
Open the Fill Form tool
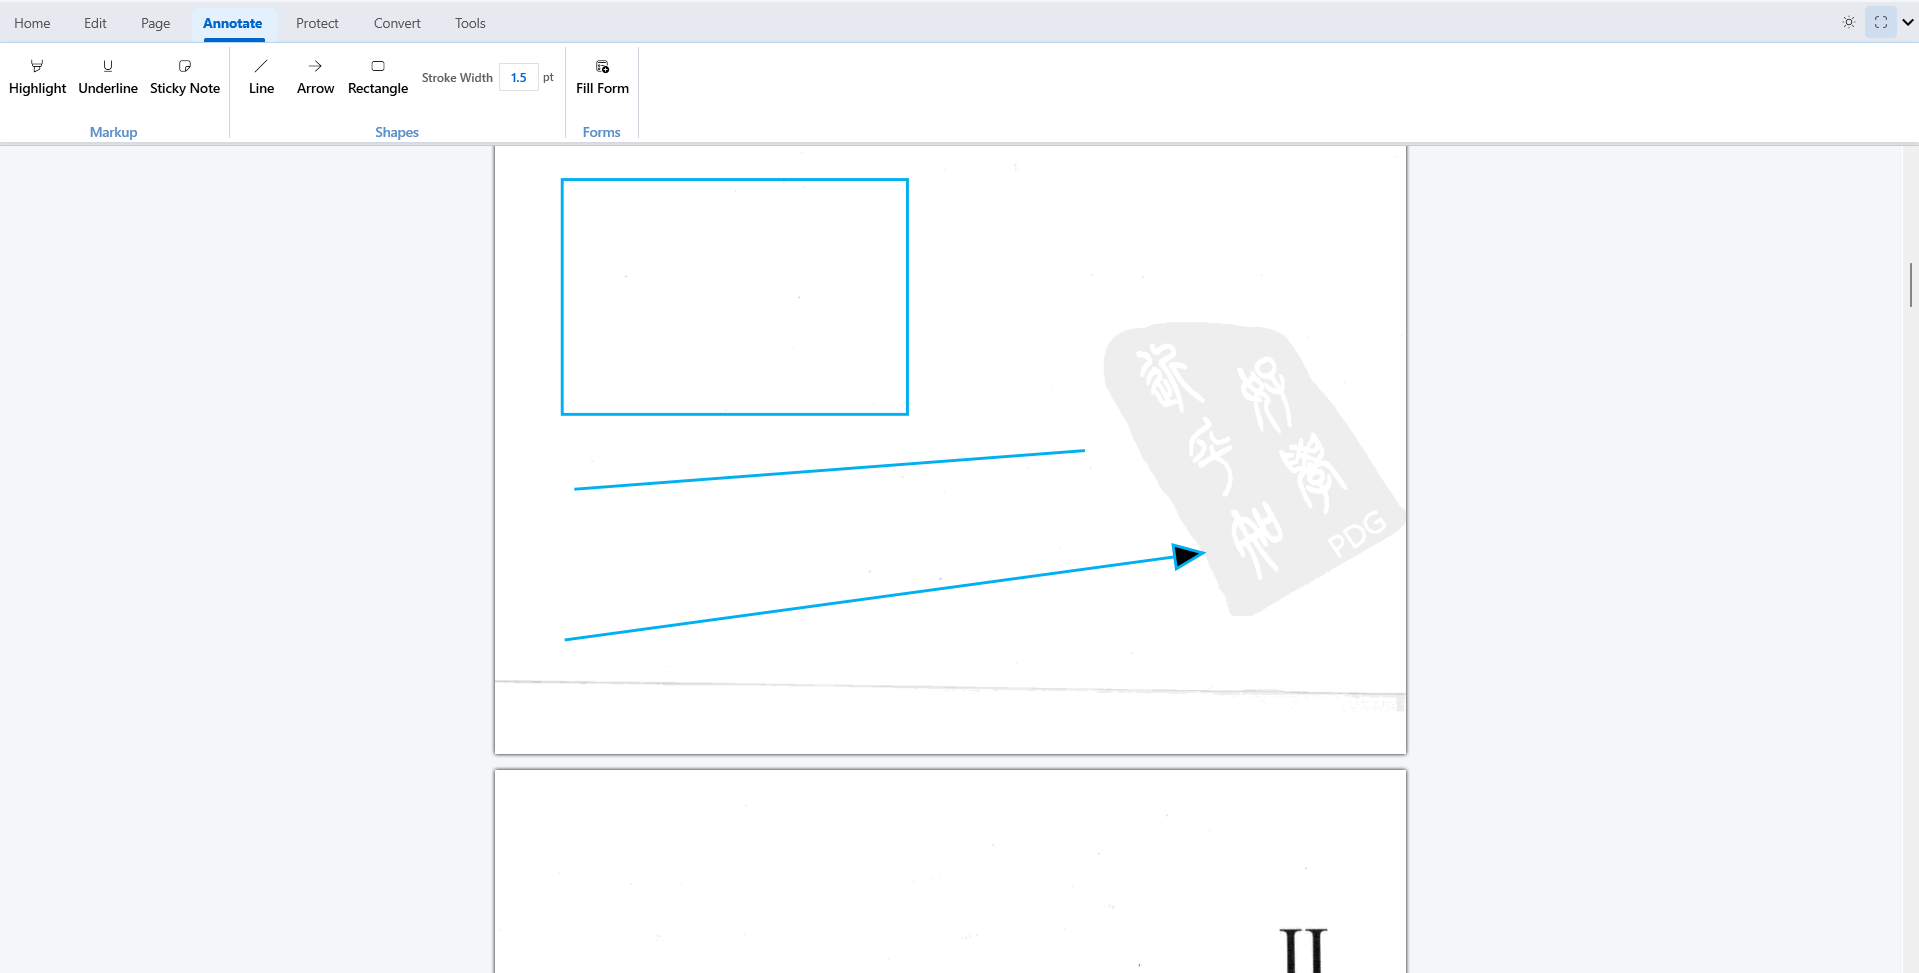602,78
